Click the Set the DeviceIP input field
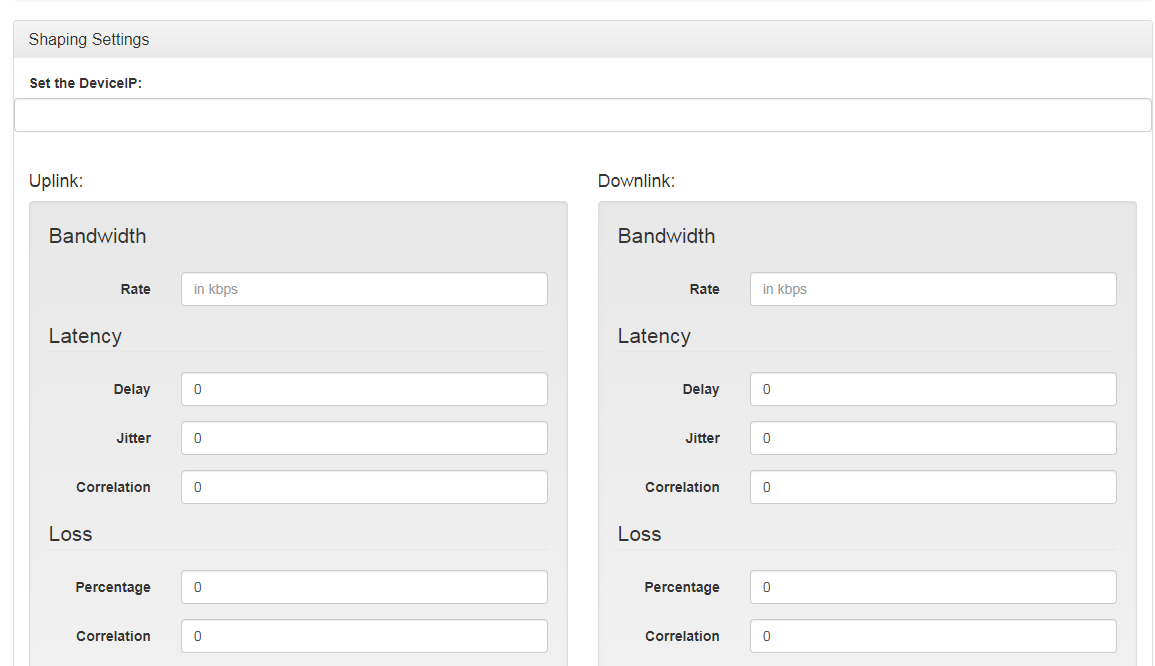The height and width of the screenshot is (666, 1155). [x=583, y=115]
